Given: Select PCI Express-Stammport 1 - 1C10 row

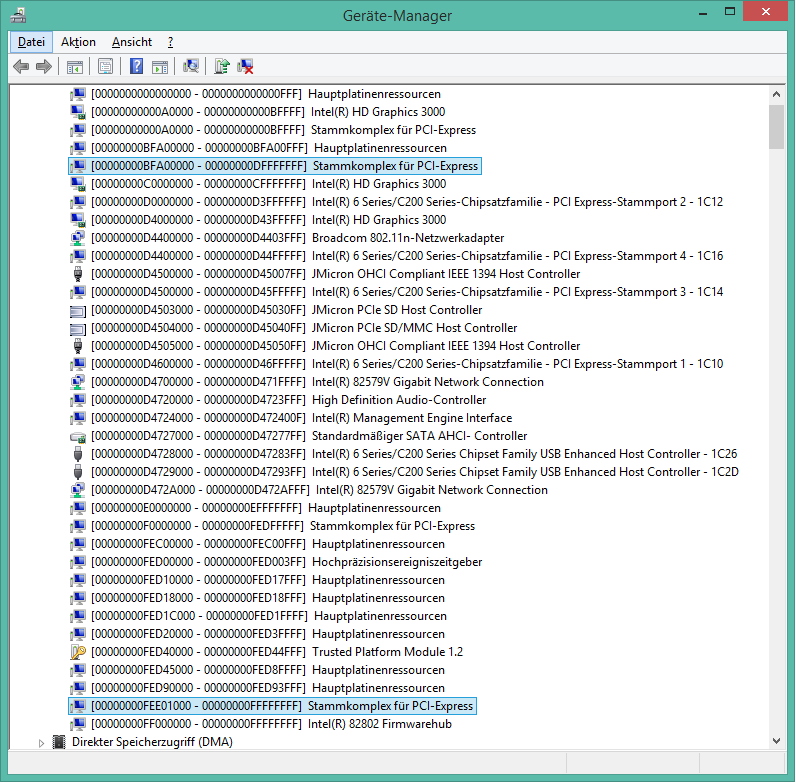Looking at the screenshot, I should pos(407,364).
